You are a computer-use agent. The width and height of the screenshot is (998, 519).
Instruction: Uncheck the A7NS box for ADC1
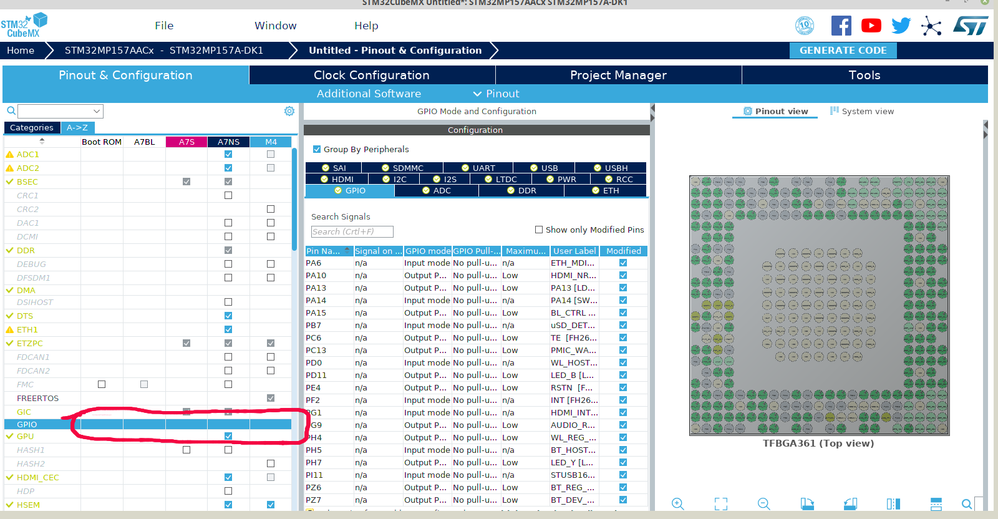(x=228, y=154)
